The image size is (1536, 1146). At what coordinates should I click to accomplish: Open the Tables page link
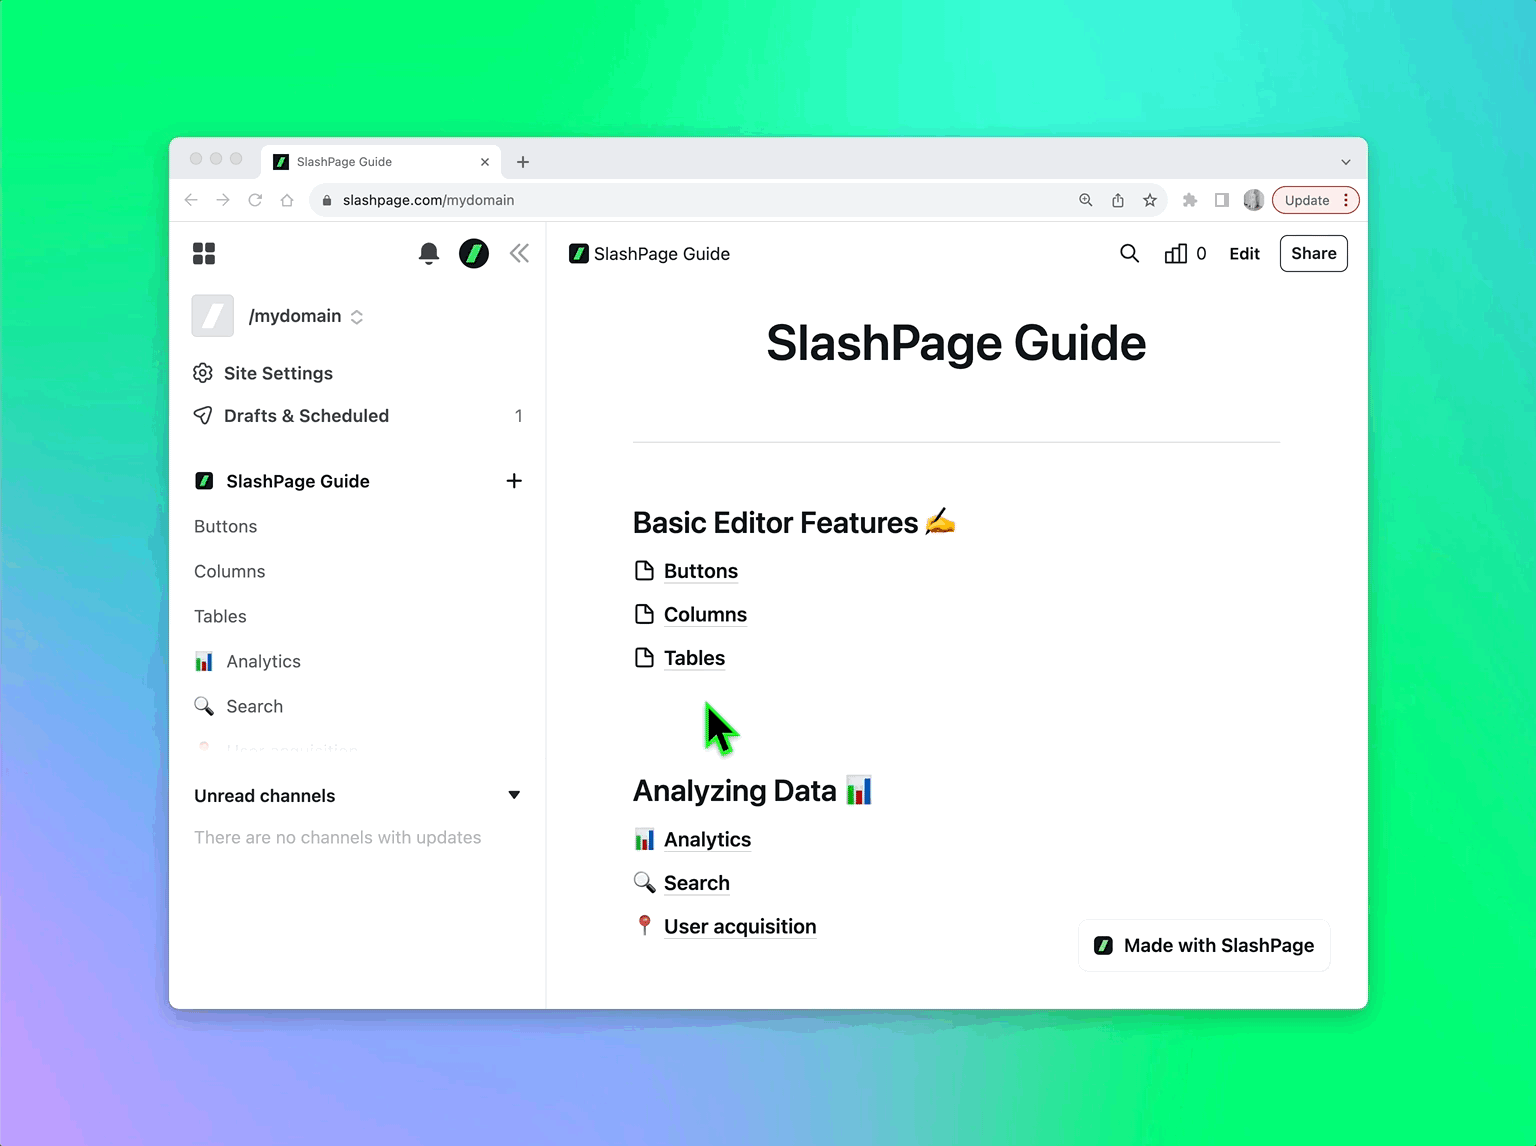tap(694, 658)
